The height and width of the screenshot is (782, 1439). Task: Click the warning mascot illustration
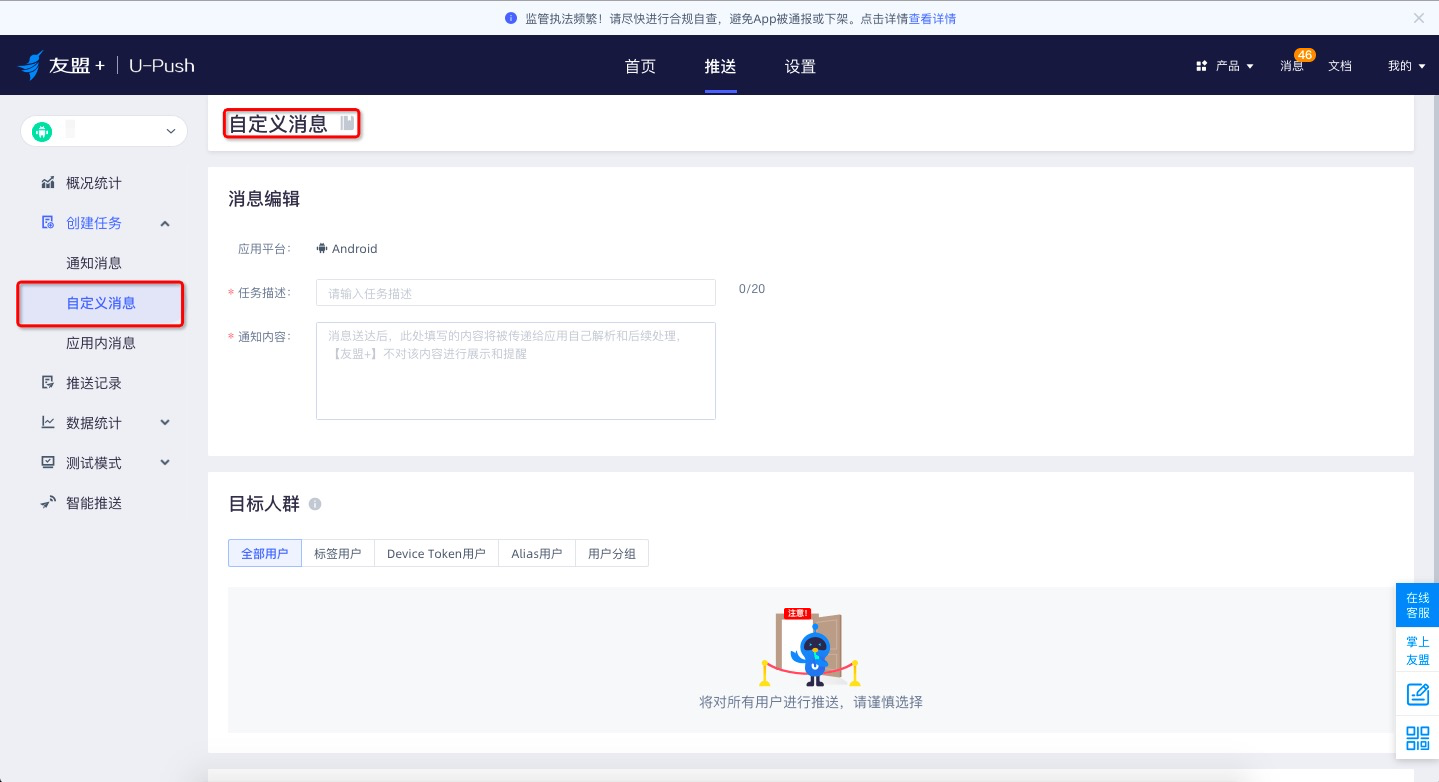(x=811, y=646)
